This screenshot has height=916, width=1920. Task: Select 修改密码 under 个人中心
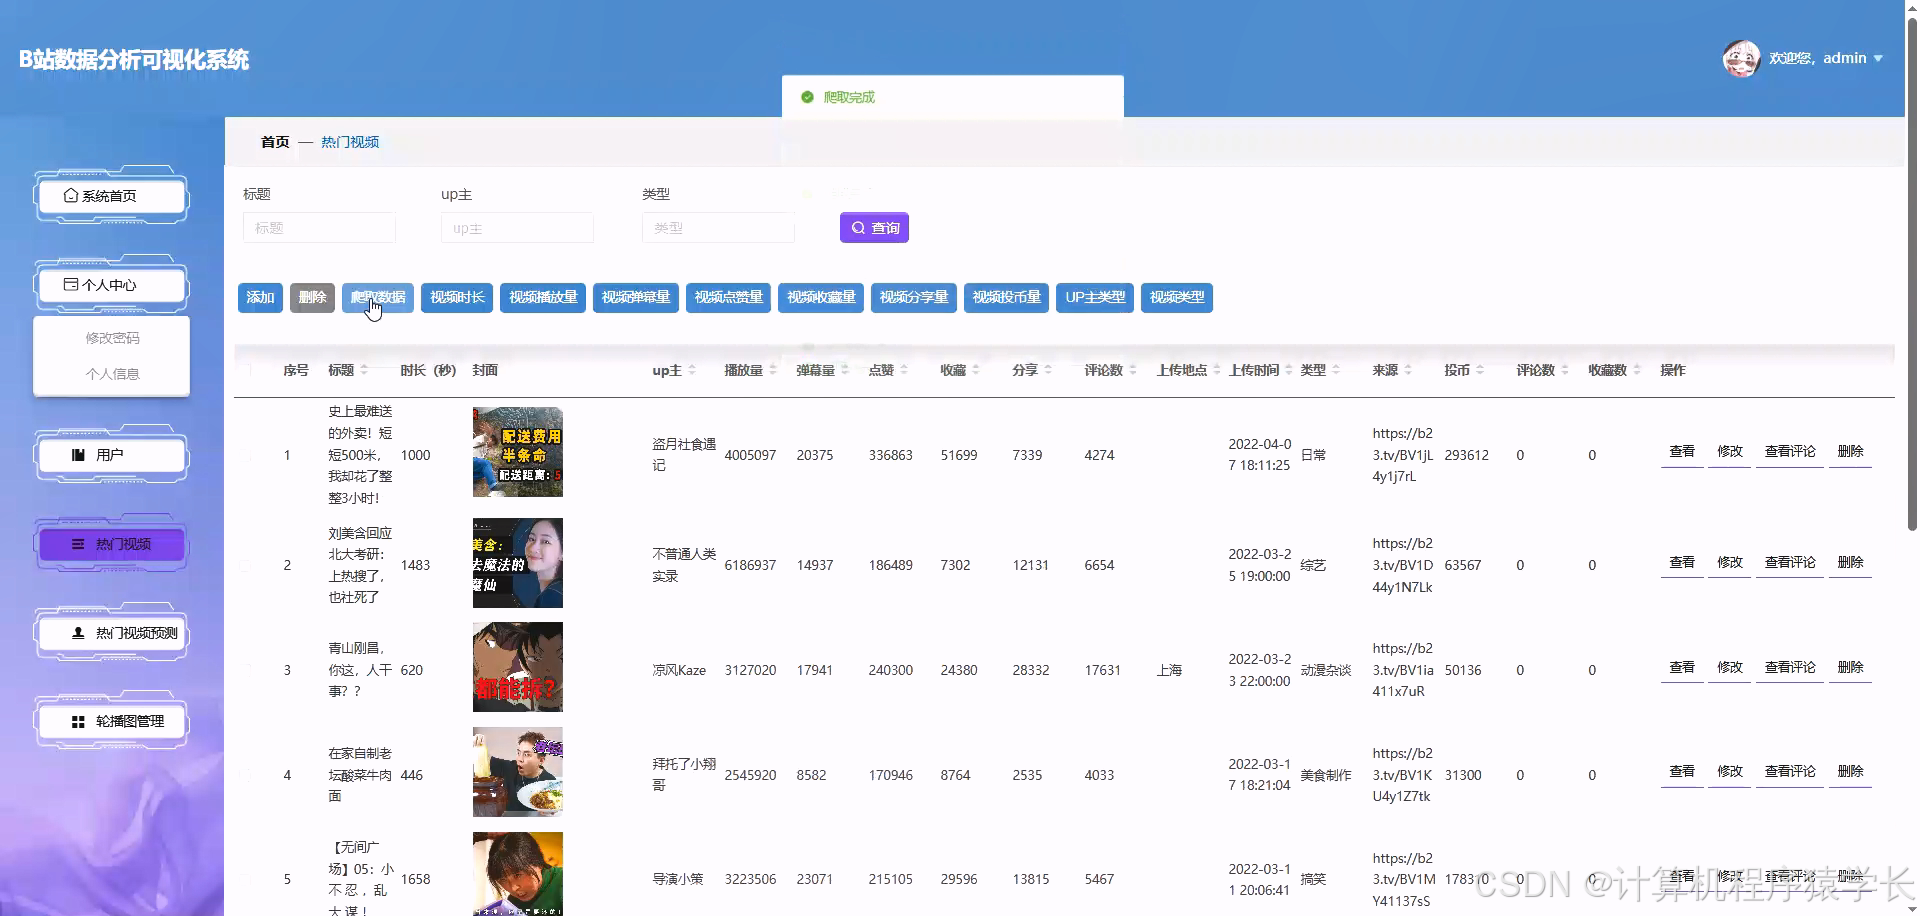[112, 338]
